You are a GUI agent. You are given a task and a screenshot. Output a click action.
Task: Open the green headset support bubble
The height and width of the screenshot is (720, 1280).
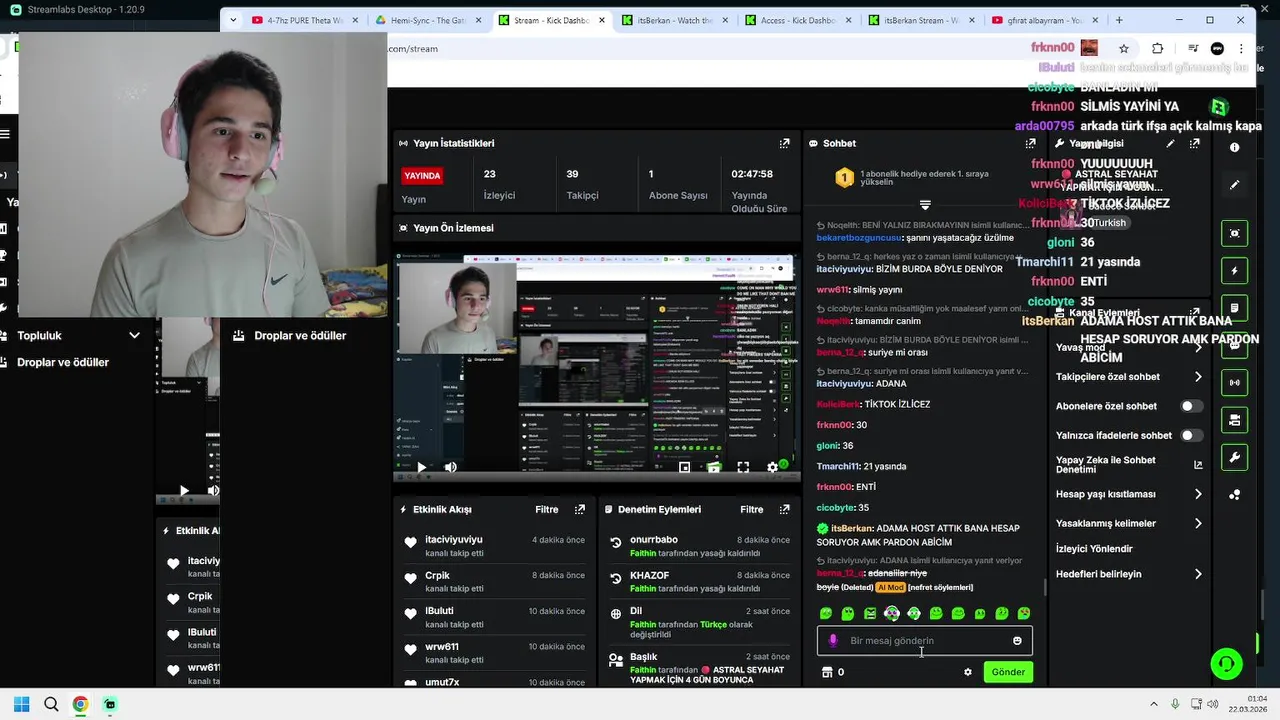click(1226, 664)
